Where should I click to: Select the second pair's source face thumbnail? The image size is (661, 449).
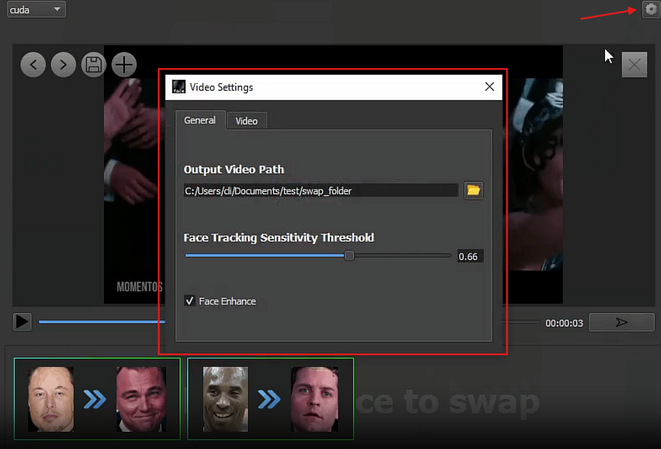[226, 399]
